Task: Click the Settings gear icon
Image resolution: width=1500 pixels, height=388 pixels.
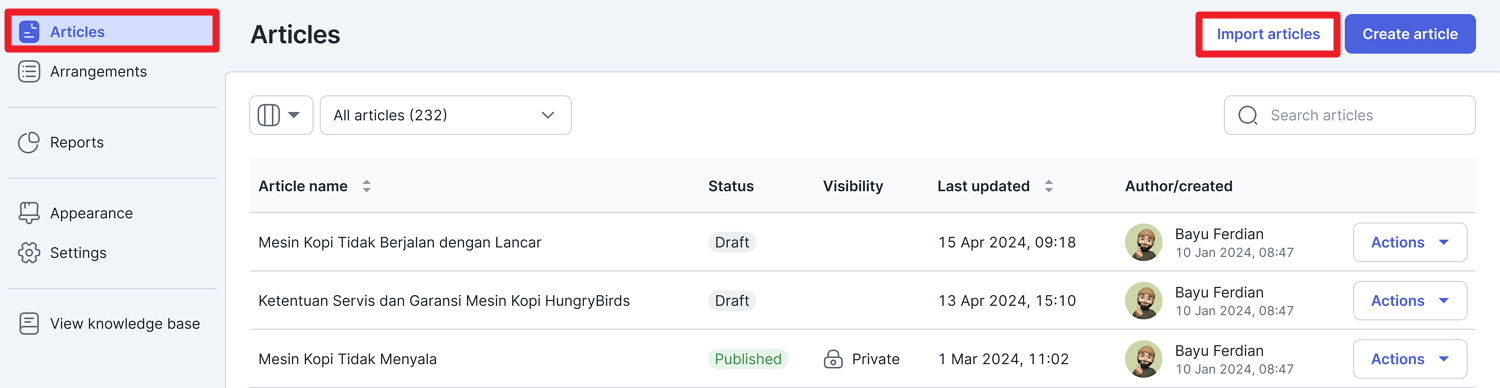Action: (x=29, y=253)
